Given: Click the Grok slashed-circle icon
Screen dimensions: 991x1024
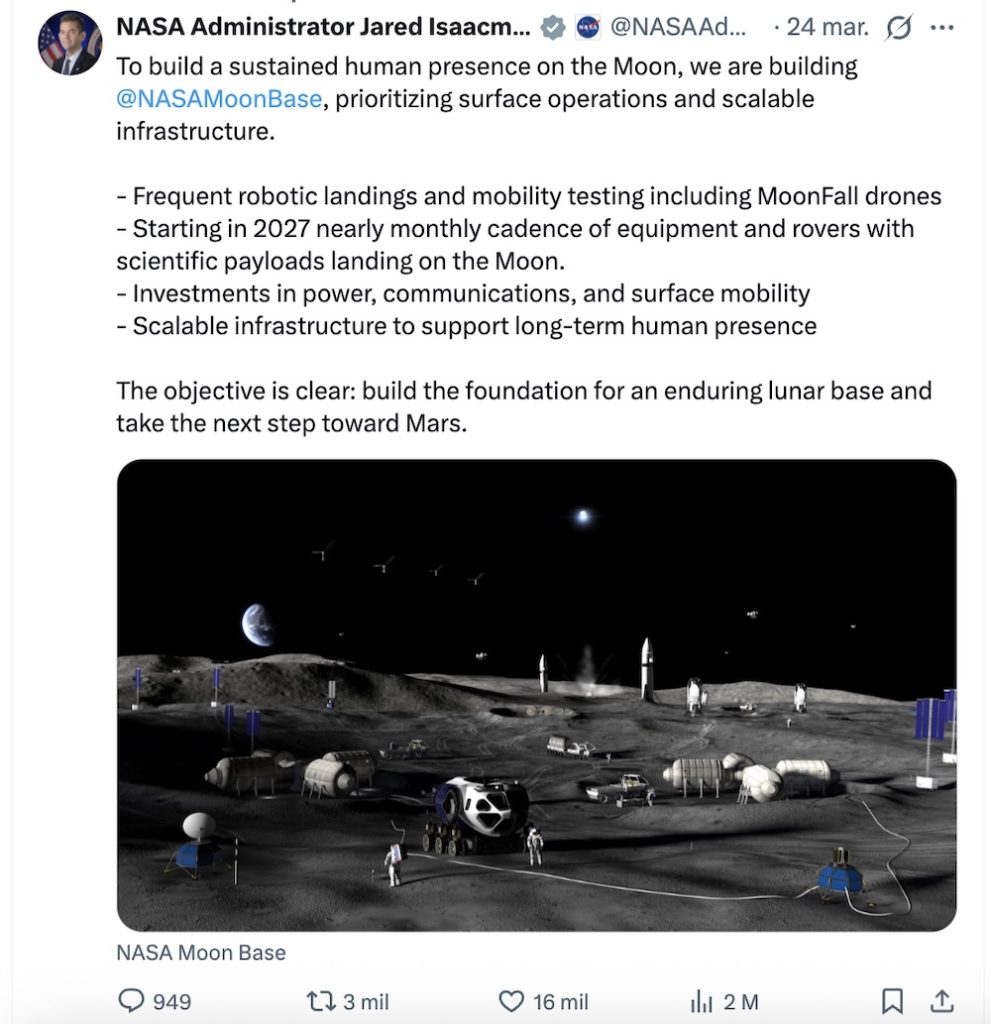Looking at the screenshot, I should click(899, 28).
